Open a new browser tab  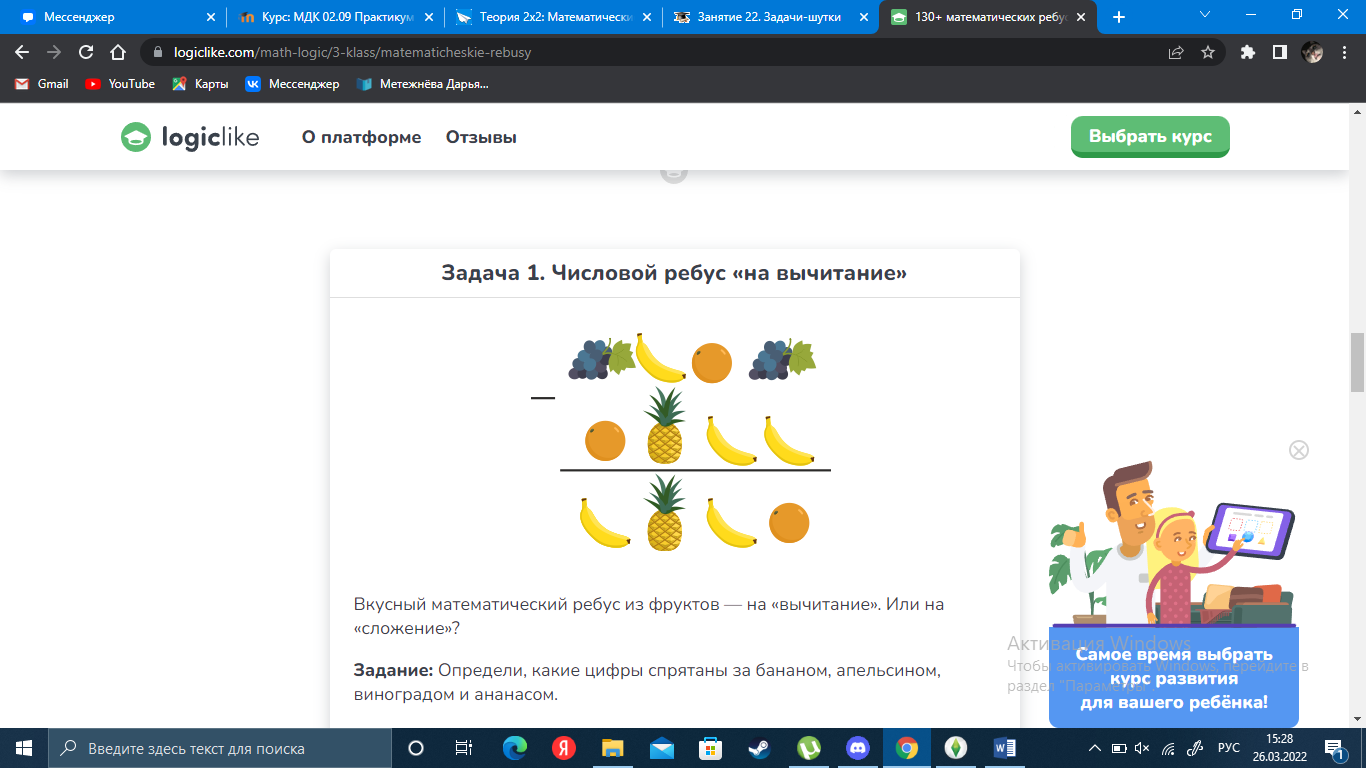tap(1119, 17)
